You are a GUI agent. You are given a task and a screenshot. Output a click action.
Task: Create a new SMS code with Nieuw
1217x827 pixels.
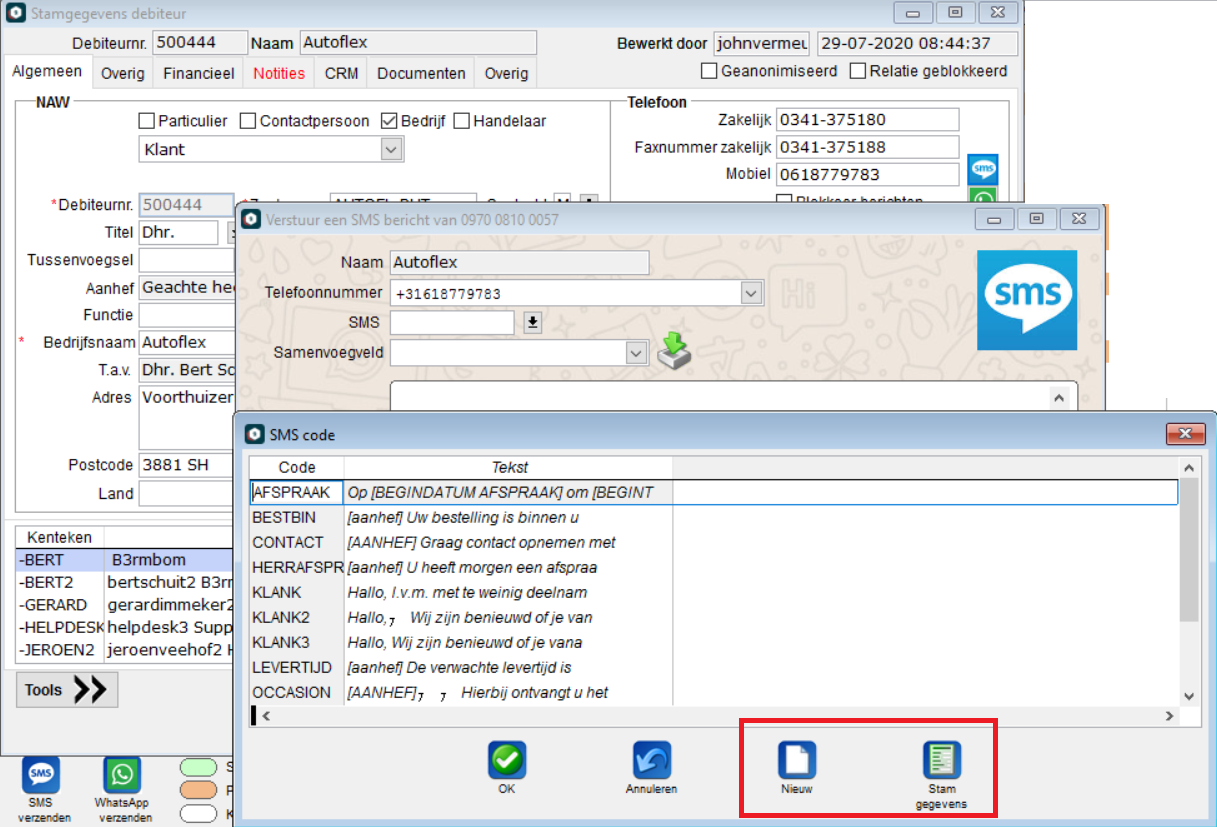pyautogui.click(x=797, y=760)
